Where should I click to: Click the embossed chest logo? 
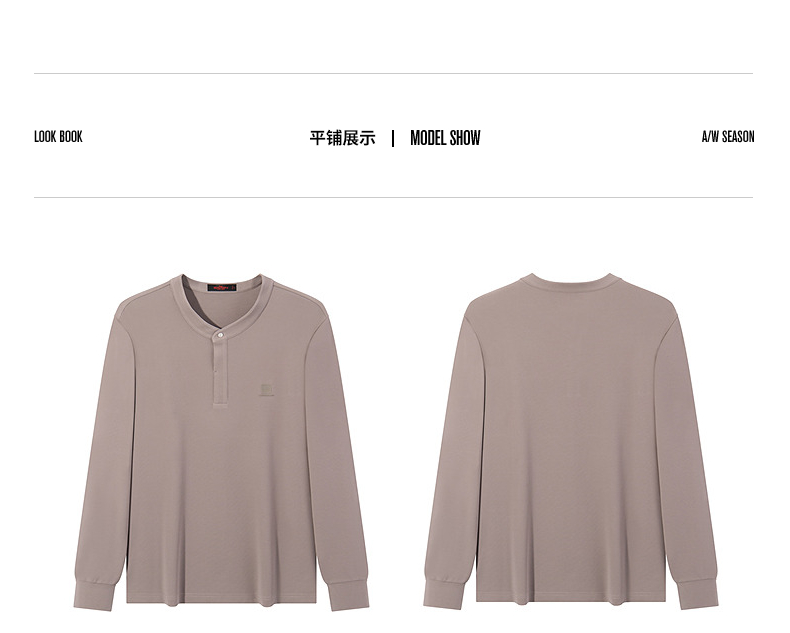click(266, 390)
